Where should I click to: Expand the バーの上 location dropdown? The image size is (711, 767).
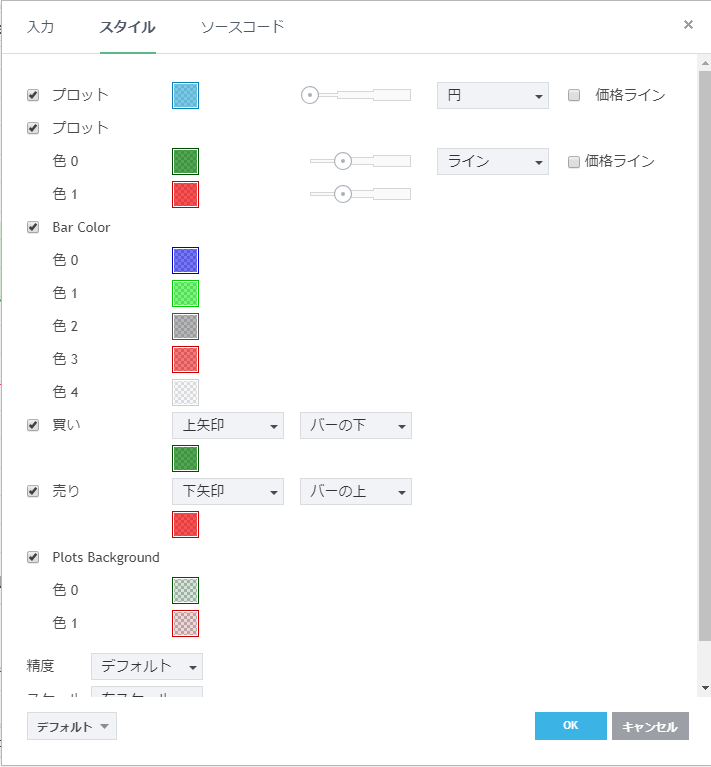click(355, 491)
